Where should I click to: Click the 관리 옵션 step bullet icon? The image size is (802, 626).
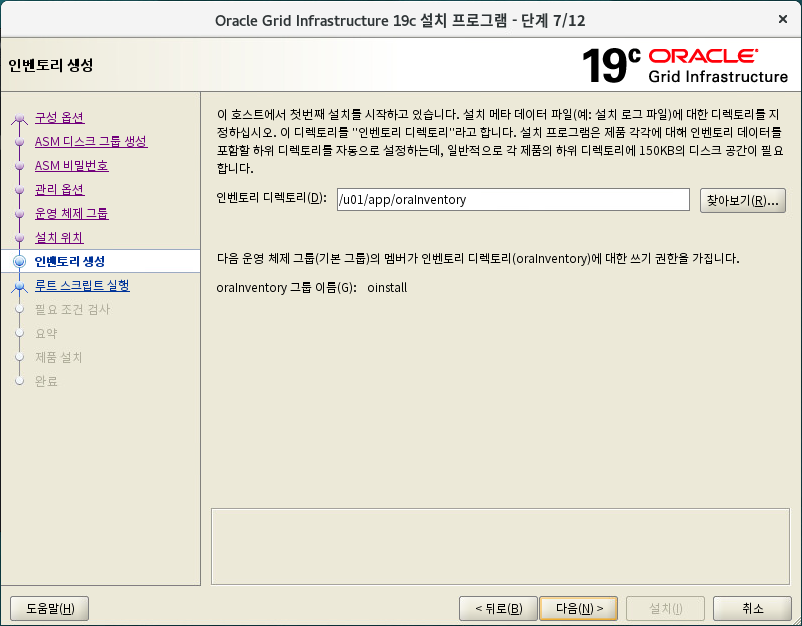point(19,190)
